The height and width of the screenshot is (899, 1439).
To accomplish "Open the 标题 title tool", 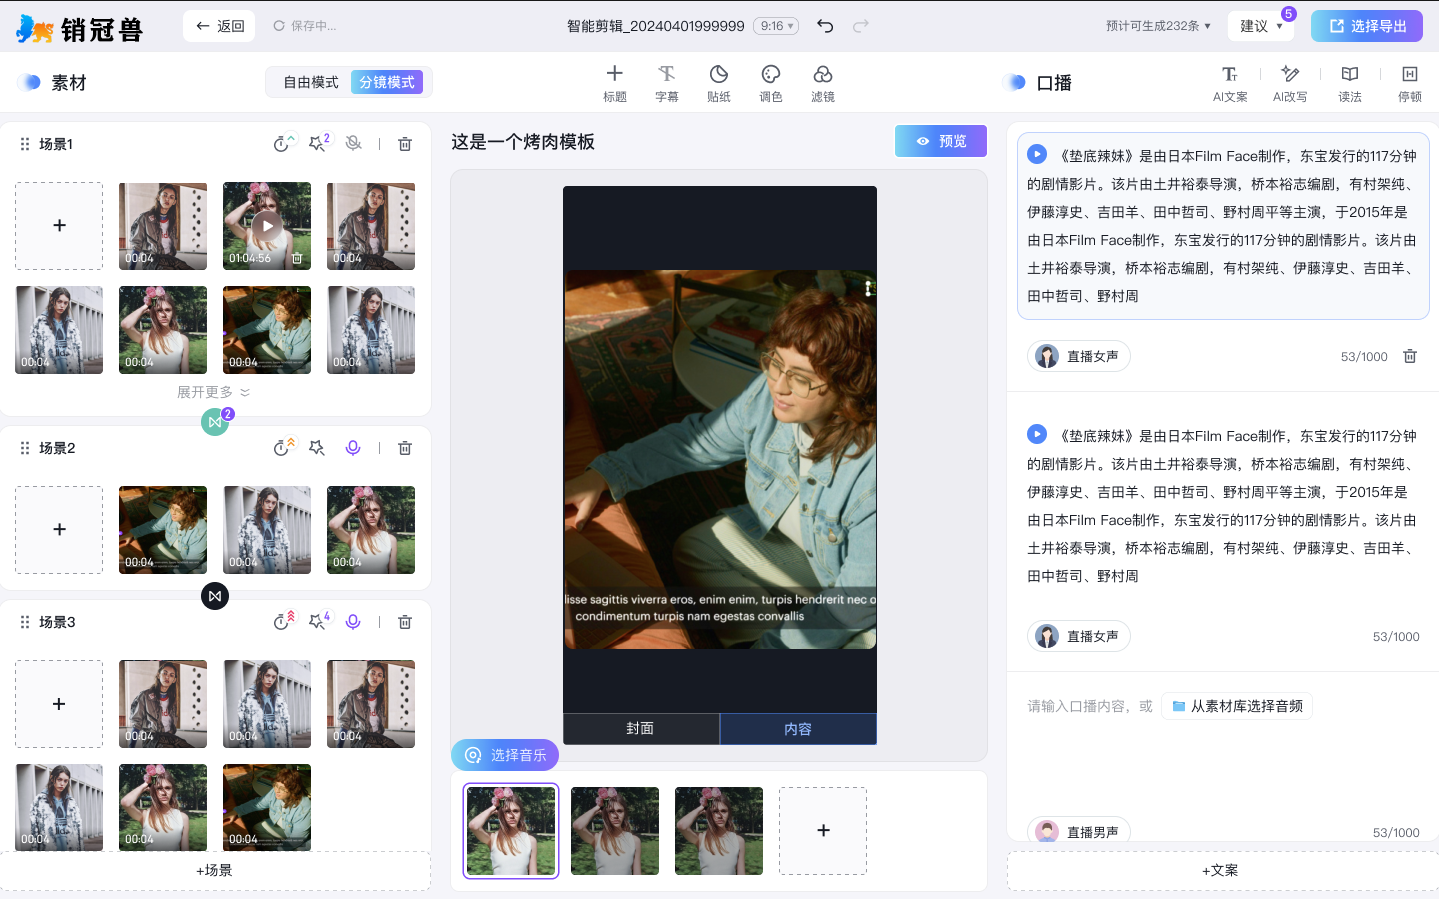I will click(x=614, y=82).
